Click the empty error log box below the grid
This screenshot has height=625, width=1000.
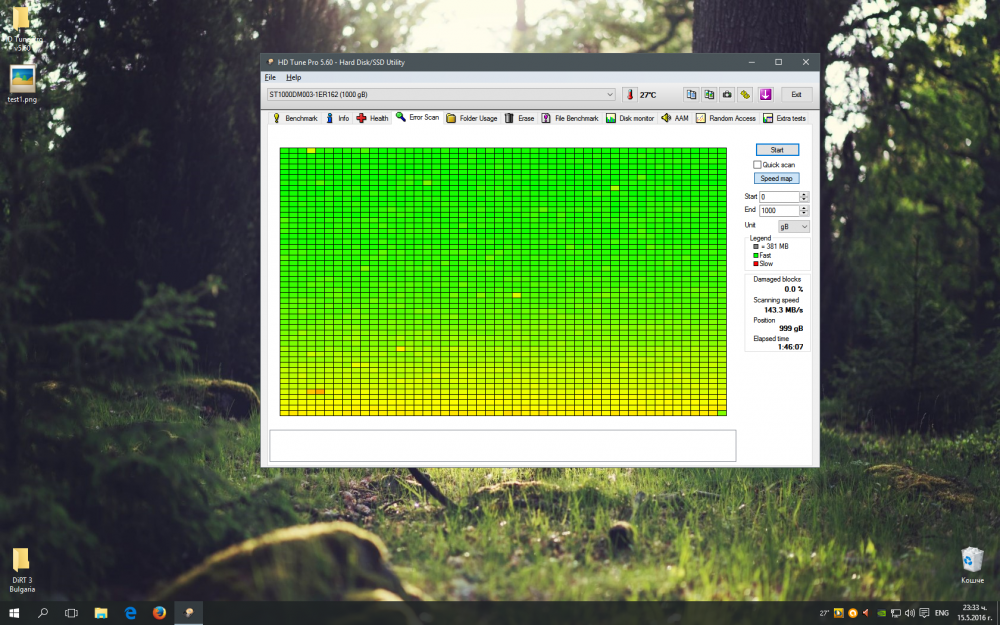503,445
